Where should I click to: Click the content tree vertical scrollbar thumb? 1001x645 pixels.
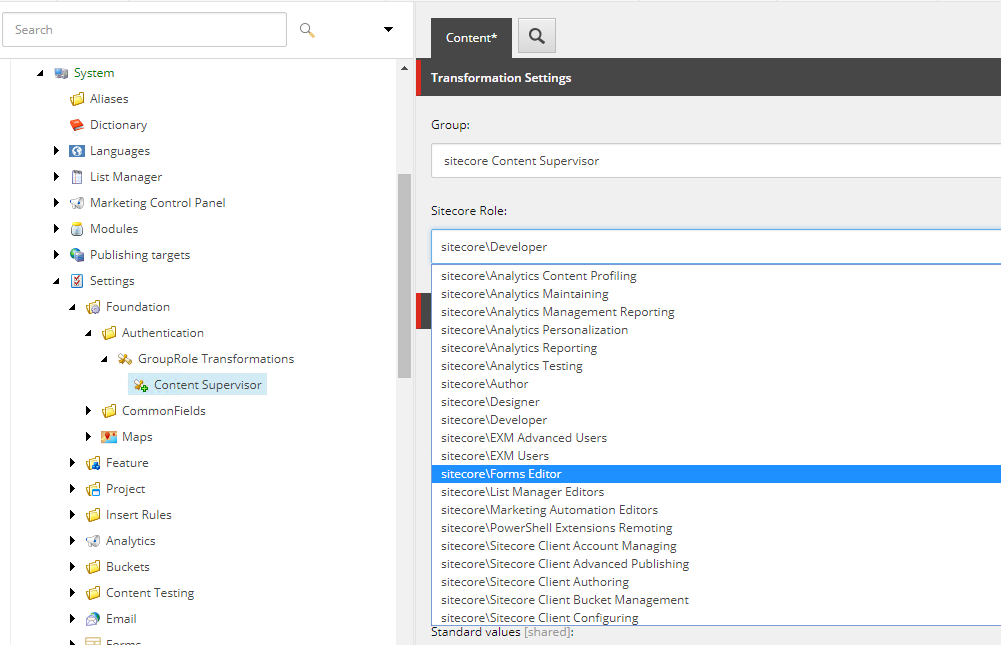pyautogui.click(x=404, y=276)
